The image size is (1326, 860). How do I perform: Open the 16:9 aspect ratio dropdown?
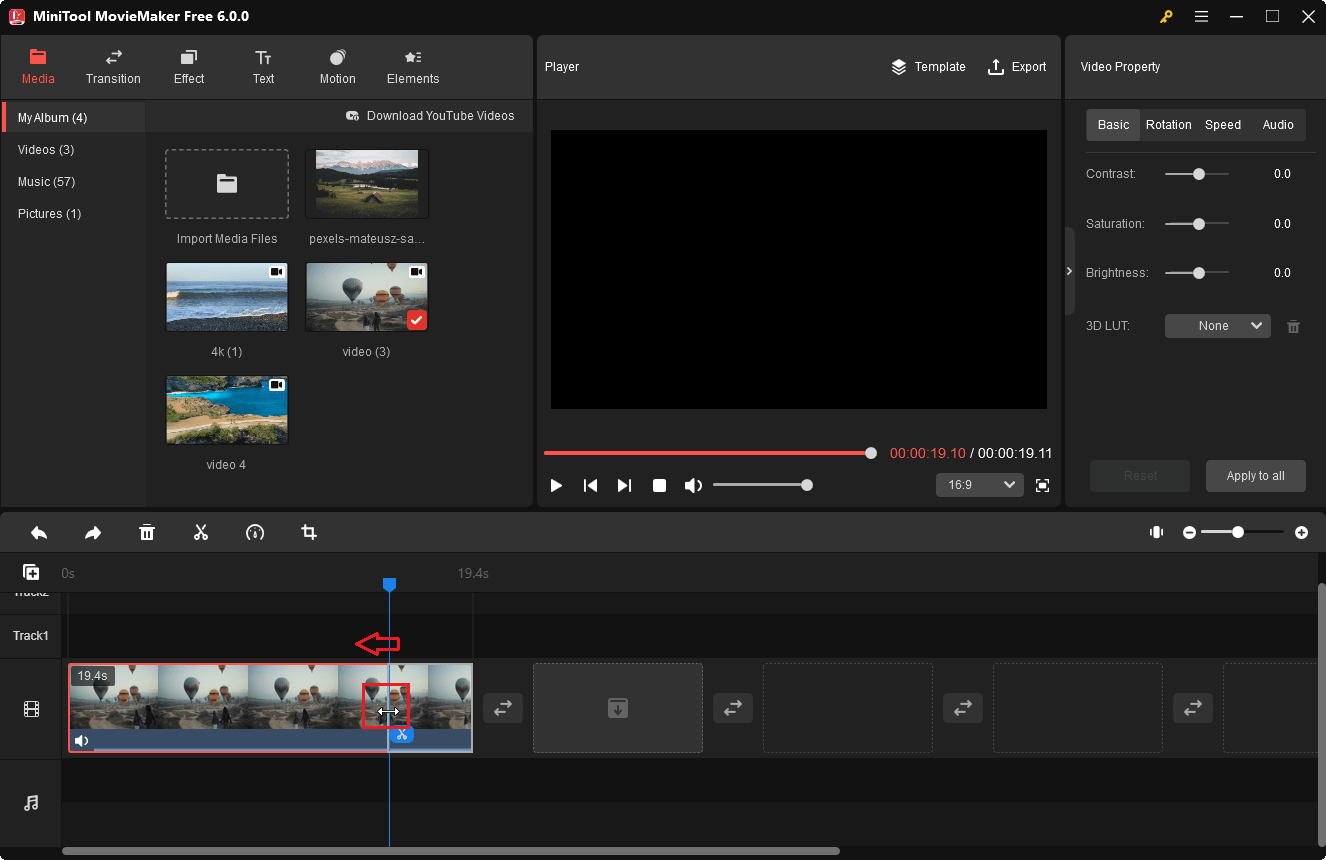pos(980,484)
